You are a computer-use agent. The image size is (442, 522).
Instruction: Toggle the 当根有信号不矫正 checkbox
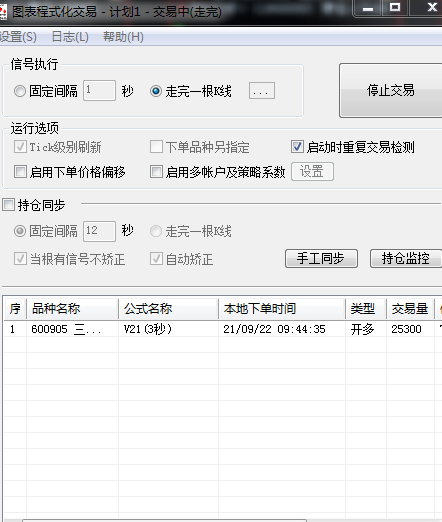coord(20,259)
